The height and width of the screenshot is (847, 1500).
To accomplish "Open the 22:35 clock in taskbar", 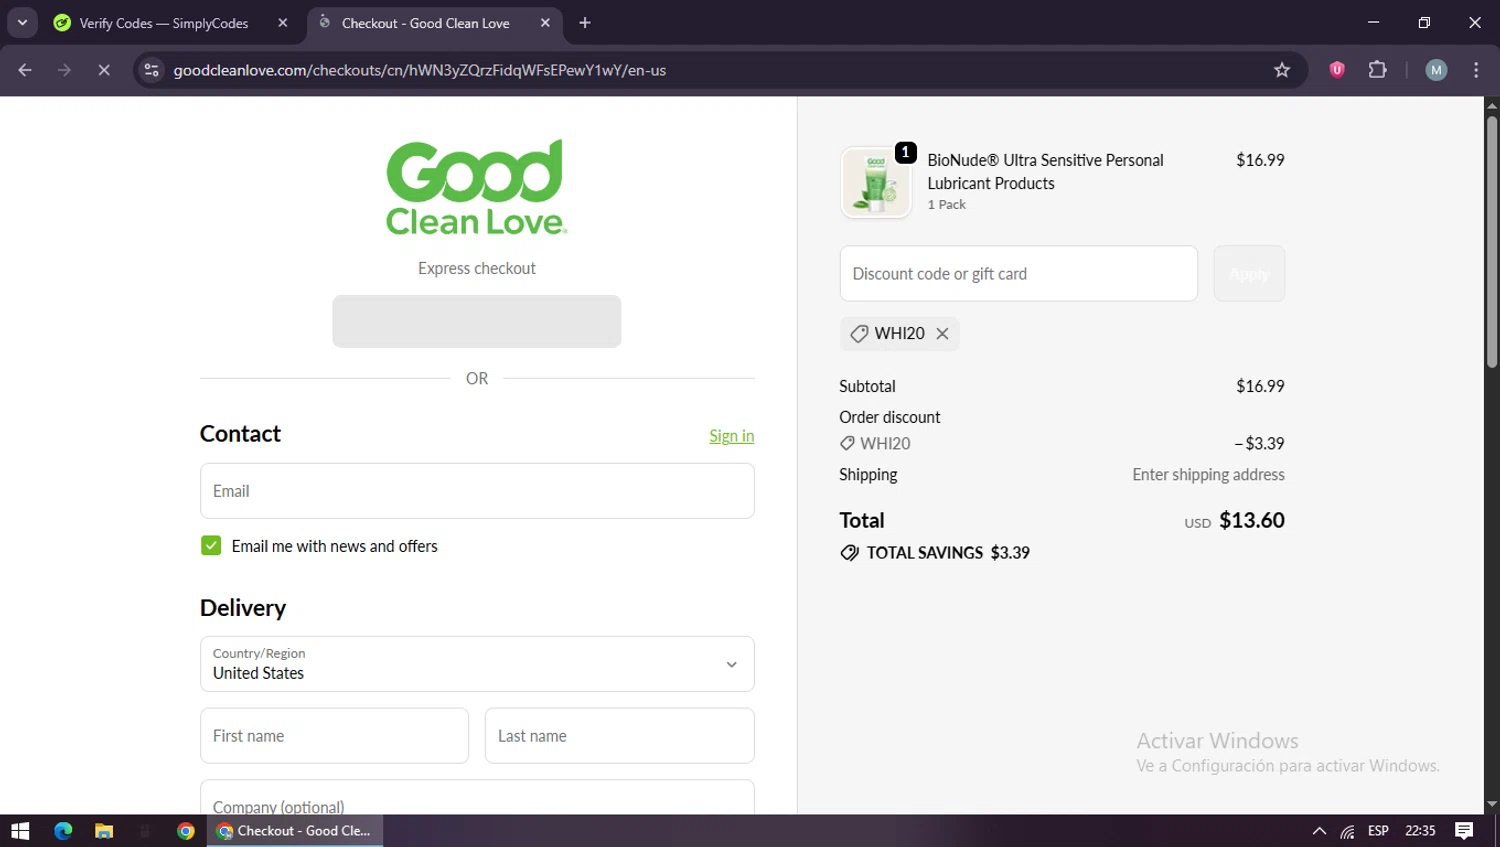I will coord(1420,831).
